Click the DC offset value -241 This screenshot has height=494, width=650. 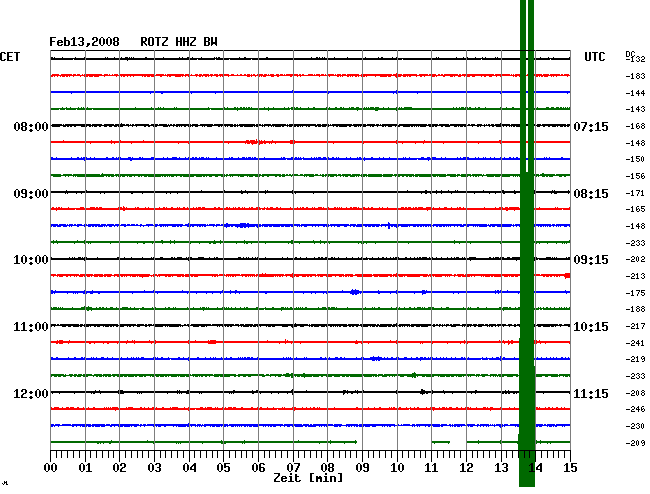coord(635,343)
